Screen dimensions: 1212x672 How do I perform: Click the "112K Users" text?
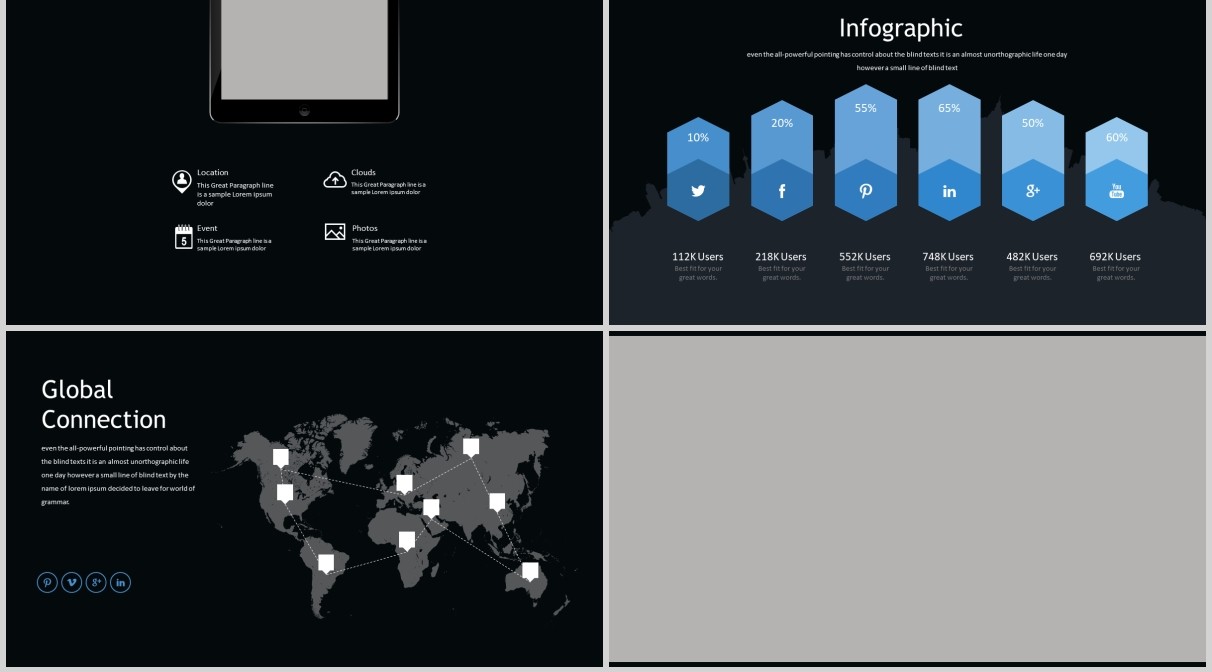coord(698,257)
